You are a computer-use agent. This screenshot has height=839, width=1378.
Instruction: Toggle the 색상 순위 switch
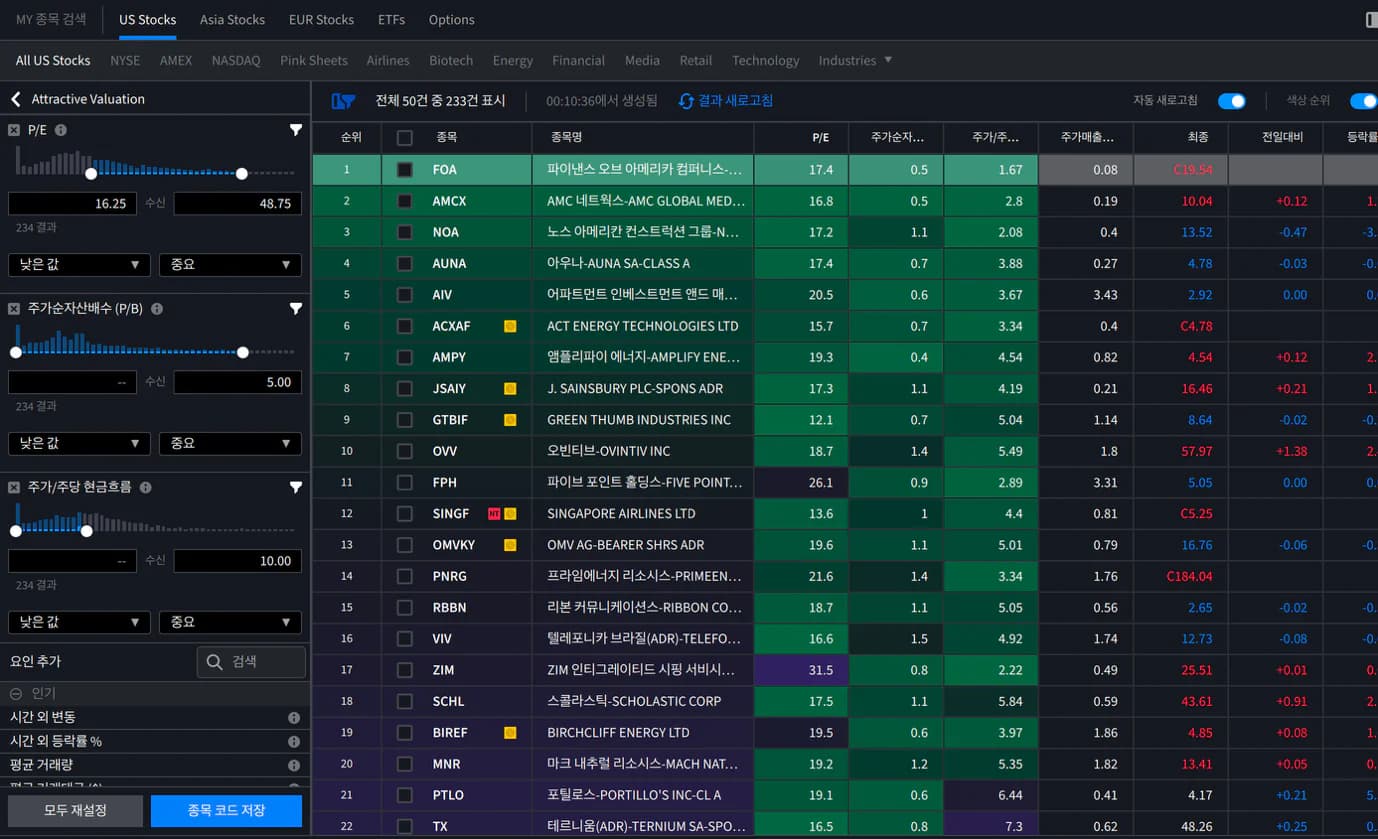(1364, 101)
